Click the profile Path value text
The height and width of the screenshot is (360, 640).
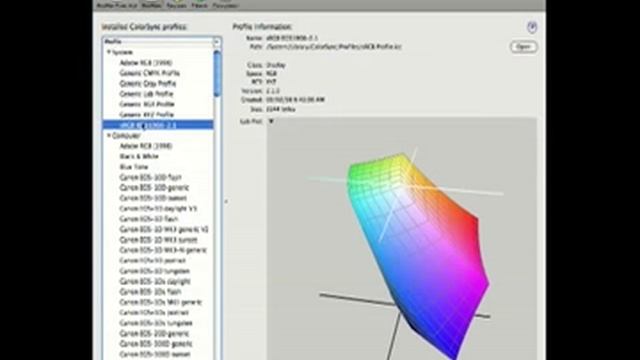tap(334, 47)
